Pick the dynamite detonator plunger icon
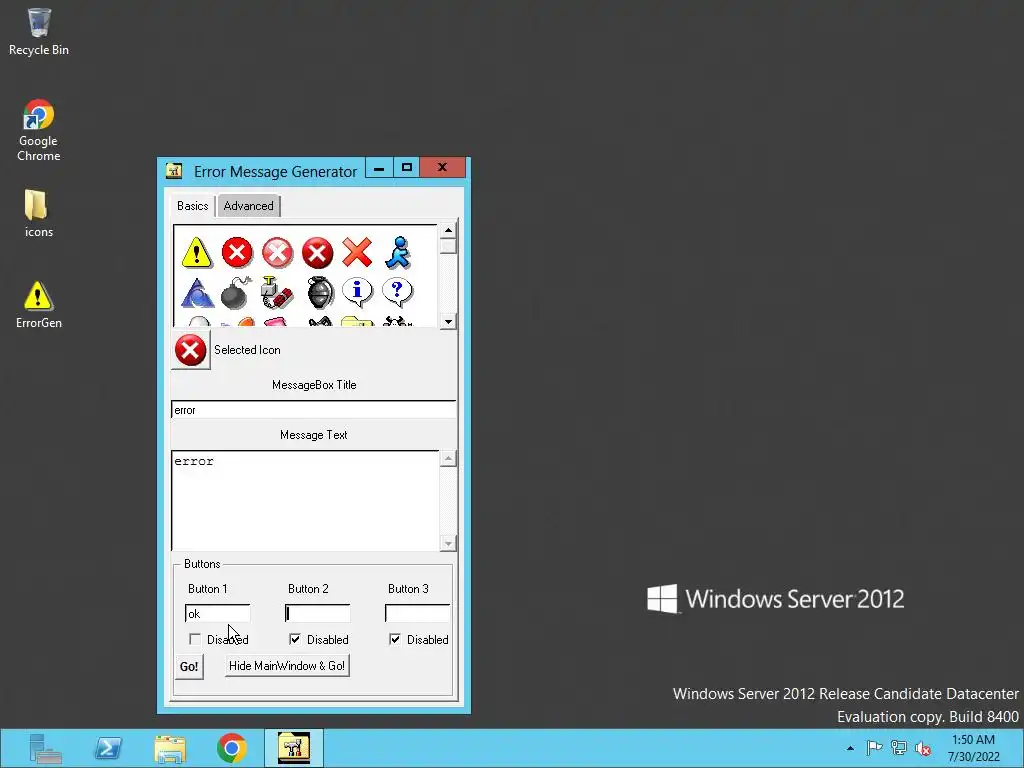Image resolution: width=1024 pixels, height=768 pixels. (x=277, y=292)
